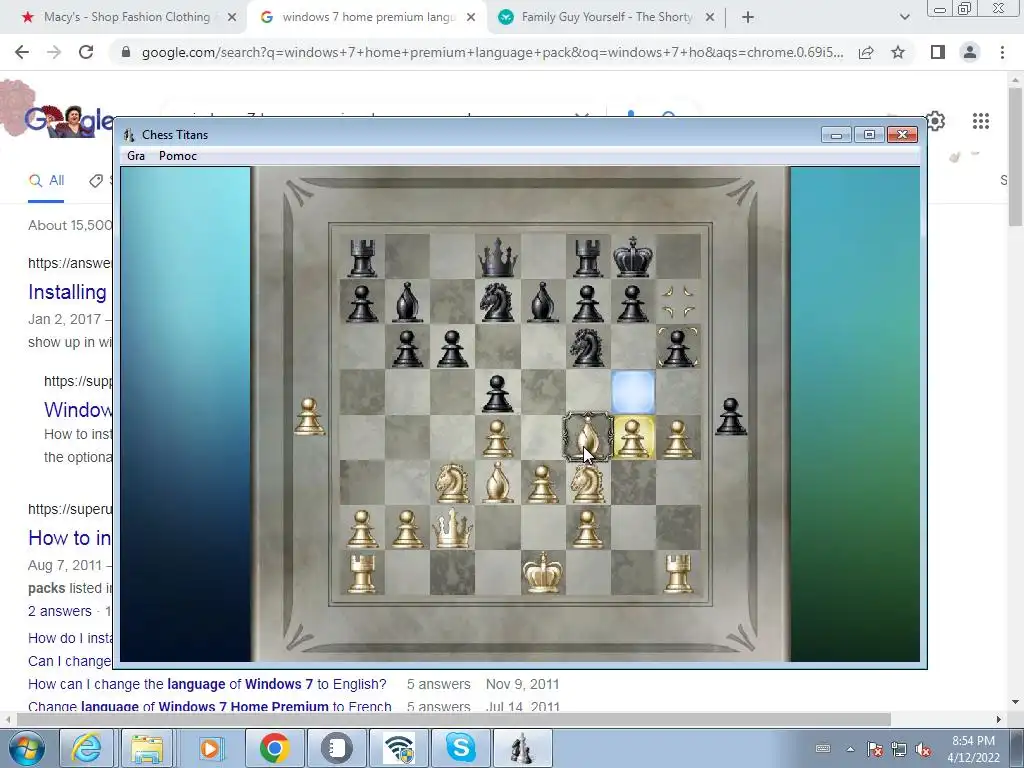Open Google apps grid

pos(980,121)
